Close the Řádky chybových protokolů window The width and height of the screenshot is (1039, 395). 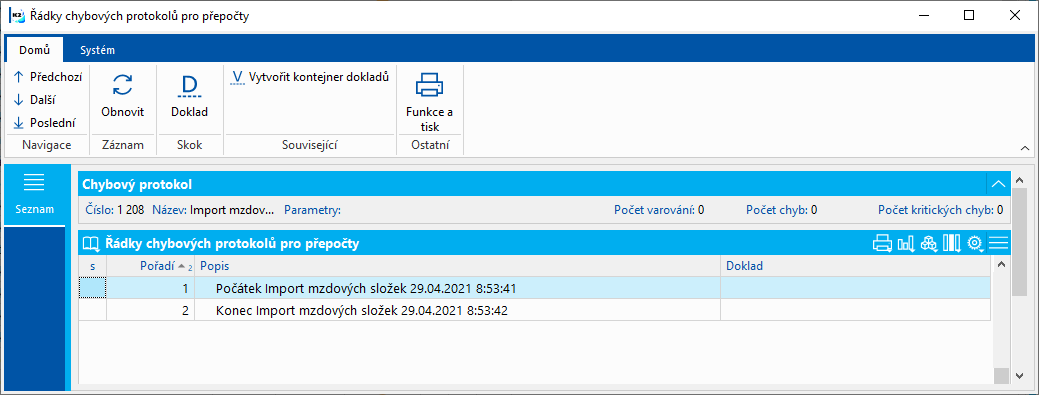tap(1014, 15)
